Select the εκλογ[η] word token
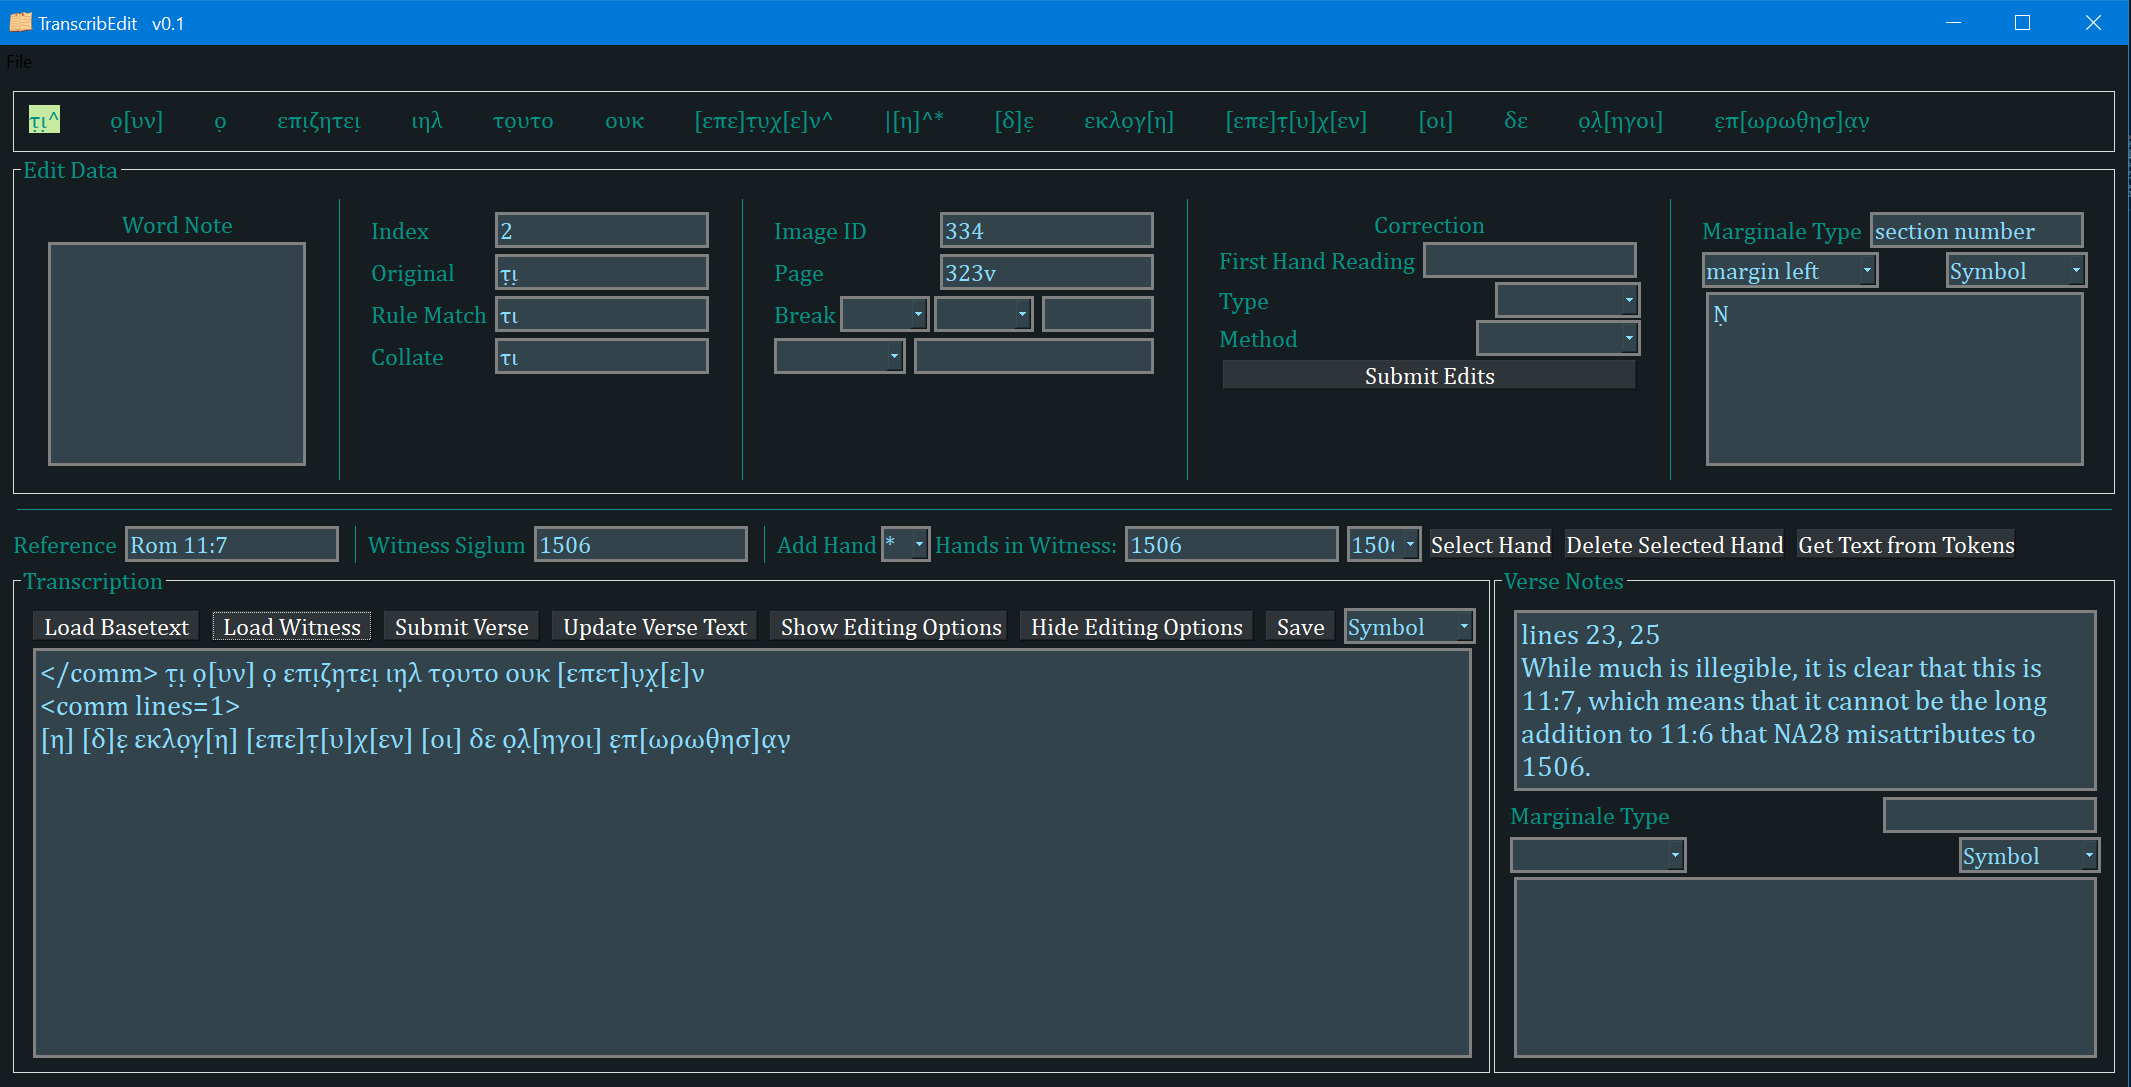 [1128, 121]
